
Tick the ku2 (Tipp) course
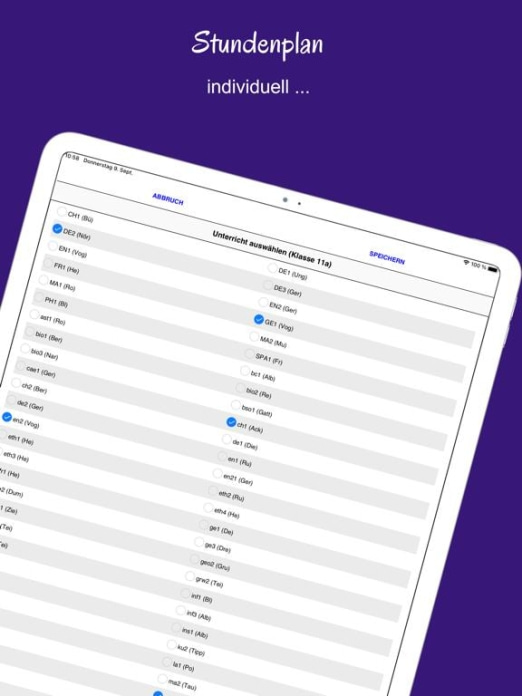pyautogui.click(x=171, y=644)
